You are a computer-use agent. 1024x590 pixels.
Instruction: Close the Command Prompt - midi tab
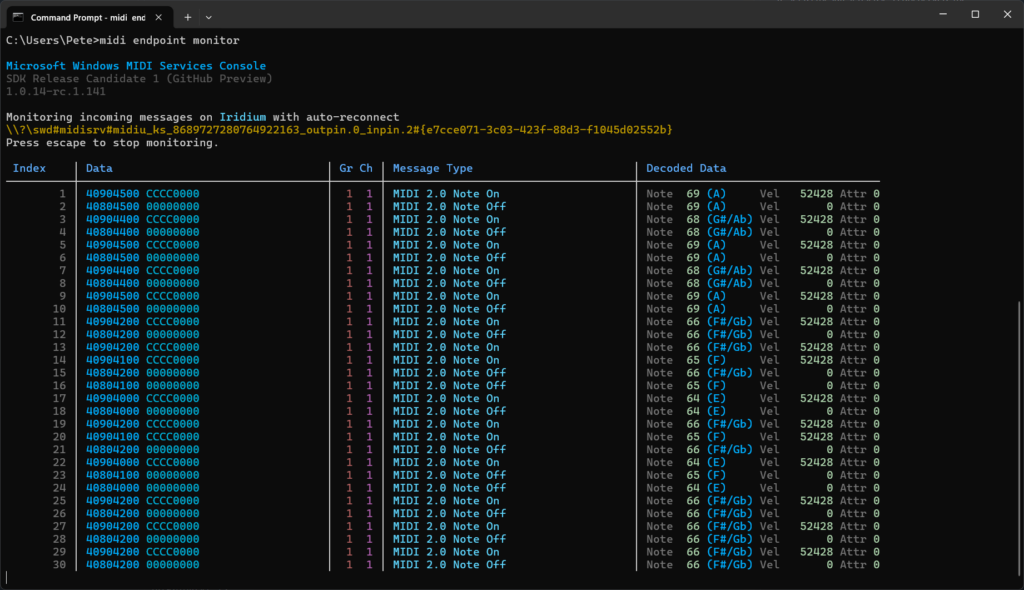click(x=159, y=16)
